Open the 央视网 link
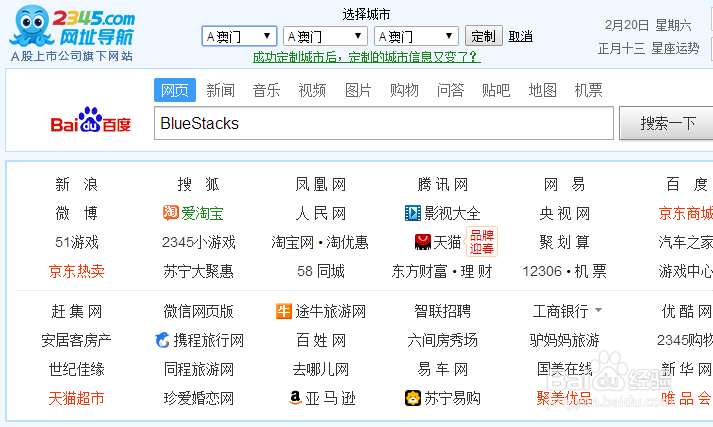 [x=564, y=213]
